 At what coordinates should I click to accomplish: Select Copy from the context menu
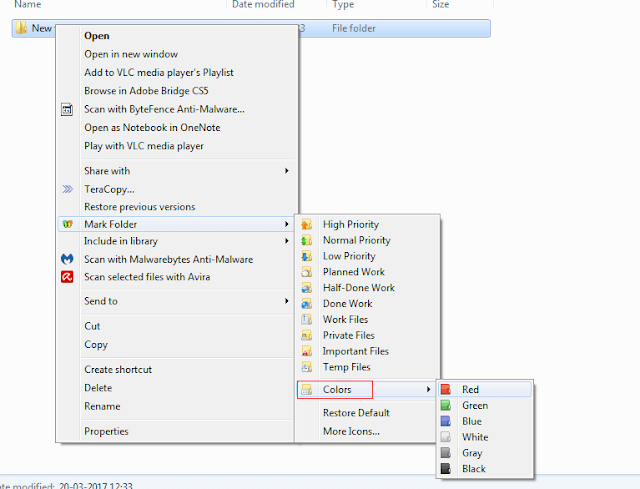[96, 345]
